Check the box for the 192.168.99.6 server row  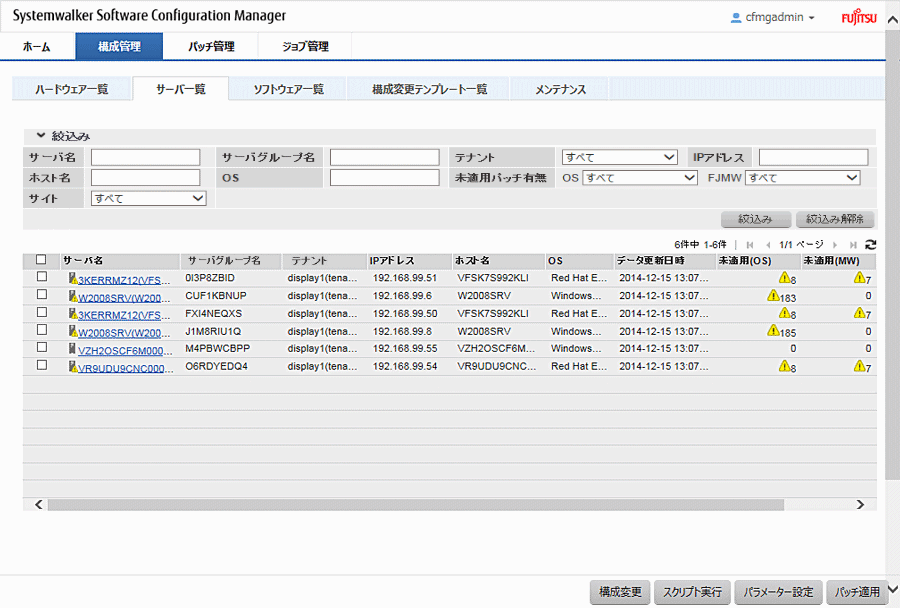[x=42, y=295]
